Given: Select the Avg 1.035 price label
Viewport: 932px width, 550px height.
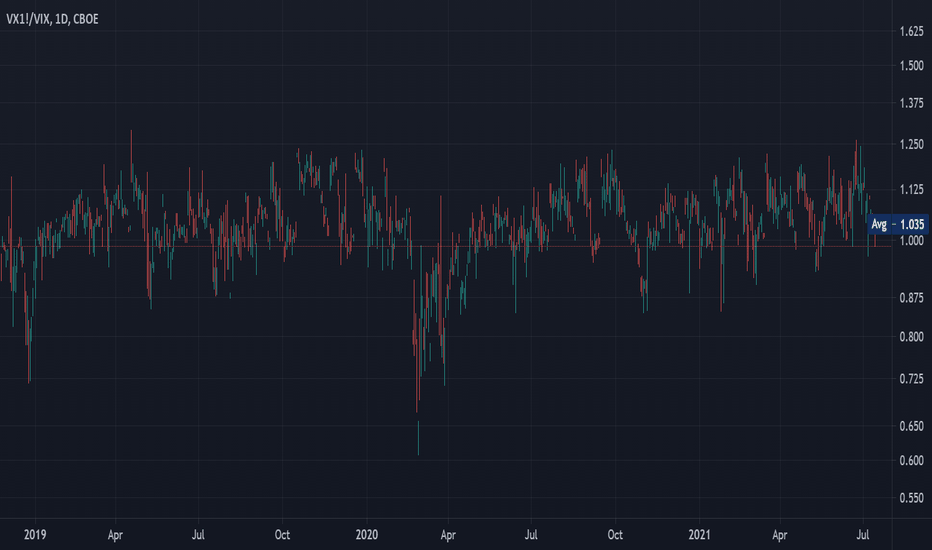Looking at the screenshot, I should [898, 225].
